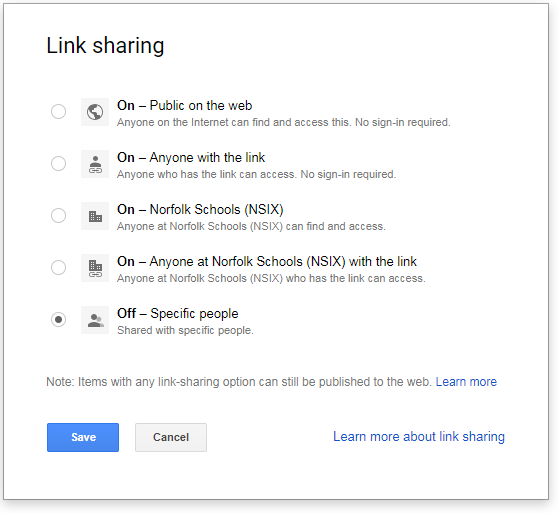
Task: Click the people icon next to Specific people
Action: pos(95,320)
